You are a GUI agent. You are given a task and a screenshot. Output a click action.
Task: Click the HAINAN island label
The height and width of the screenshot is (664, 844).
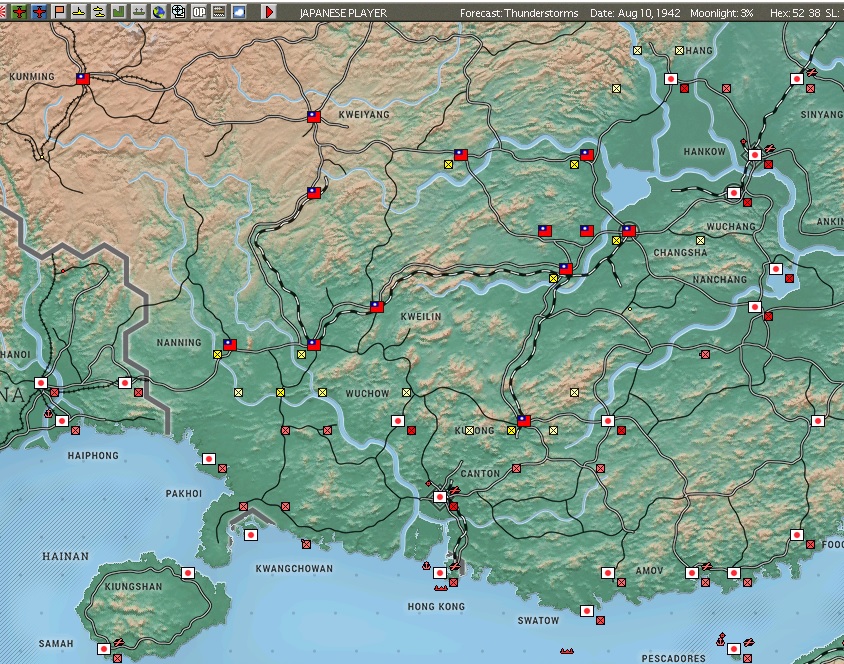tap(66, 556)
